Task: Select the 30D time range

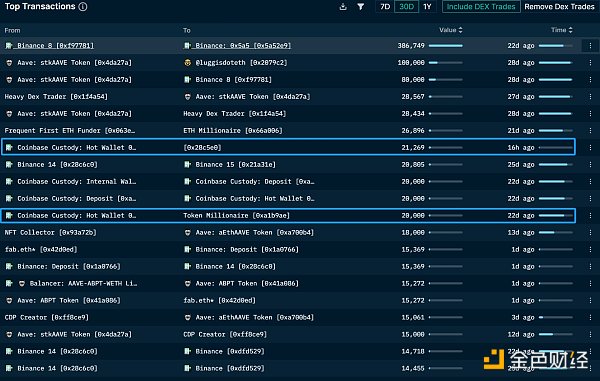Action: [x=406, y=7]
